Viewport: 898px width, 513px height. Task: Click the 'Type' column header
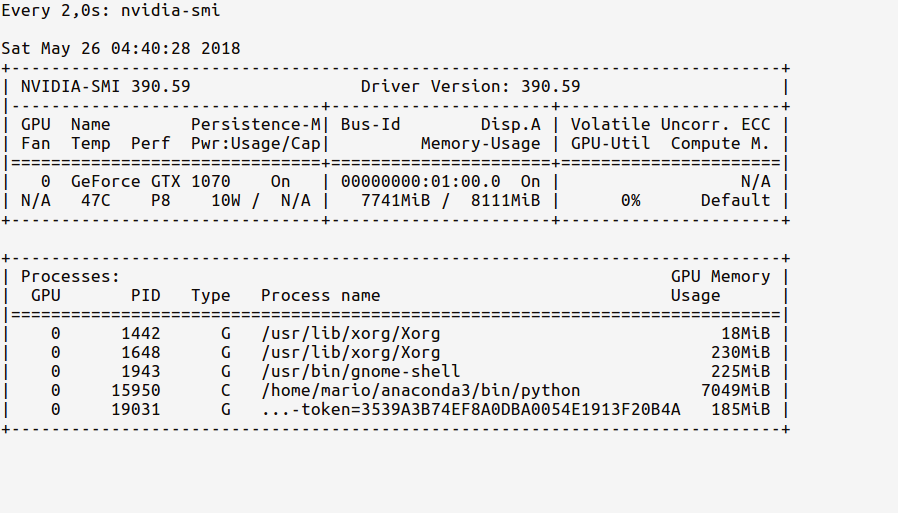point(211,295)
